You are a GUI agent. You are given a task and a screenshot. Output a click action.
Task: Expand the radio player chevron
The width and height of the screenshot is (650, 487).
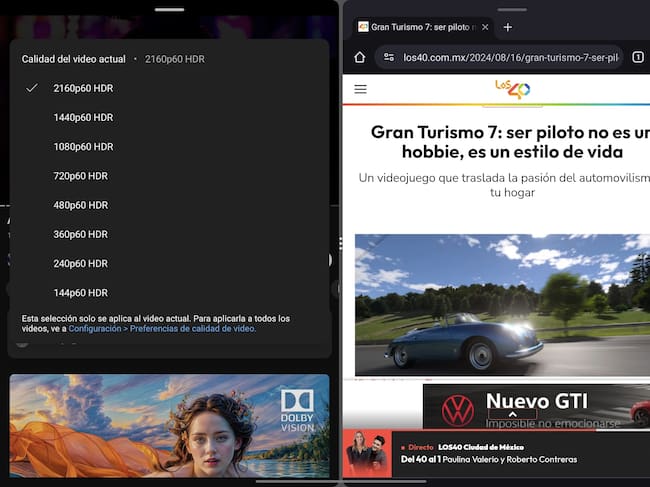[512, 414]
